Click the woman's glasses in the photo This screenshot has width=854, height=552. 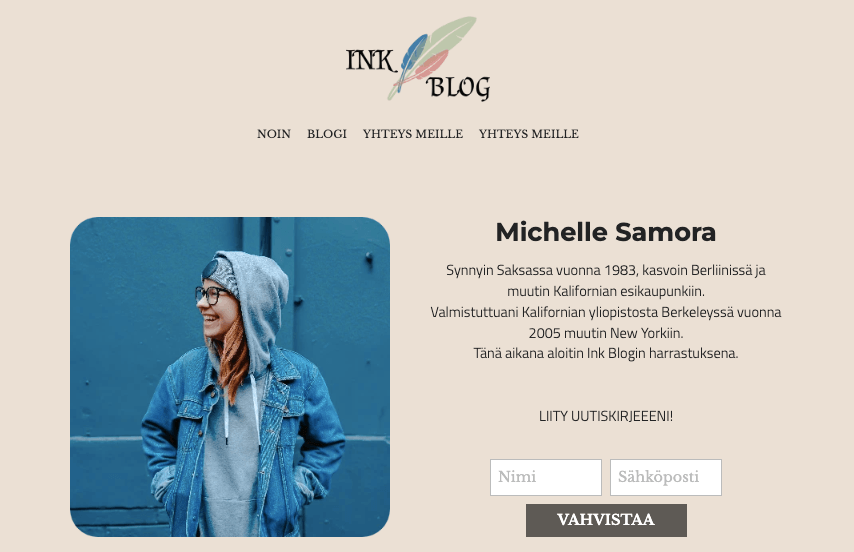tap(211, 296)
